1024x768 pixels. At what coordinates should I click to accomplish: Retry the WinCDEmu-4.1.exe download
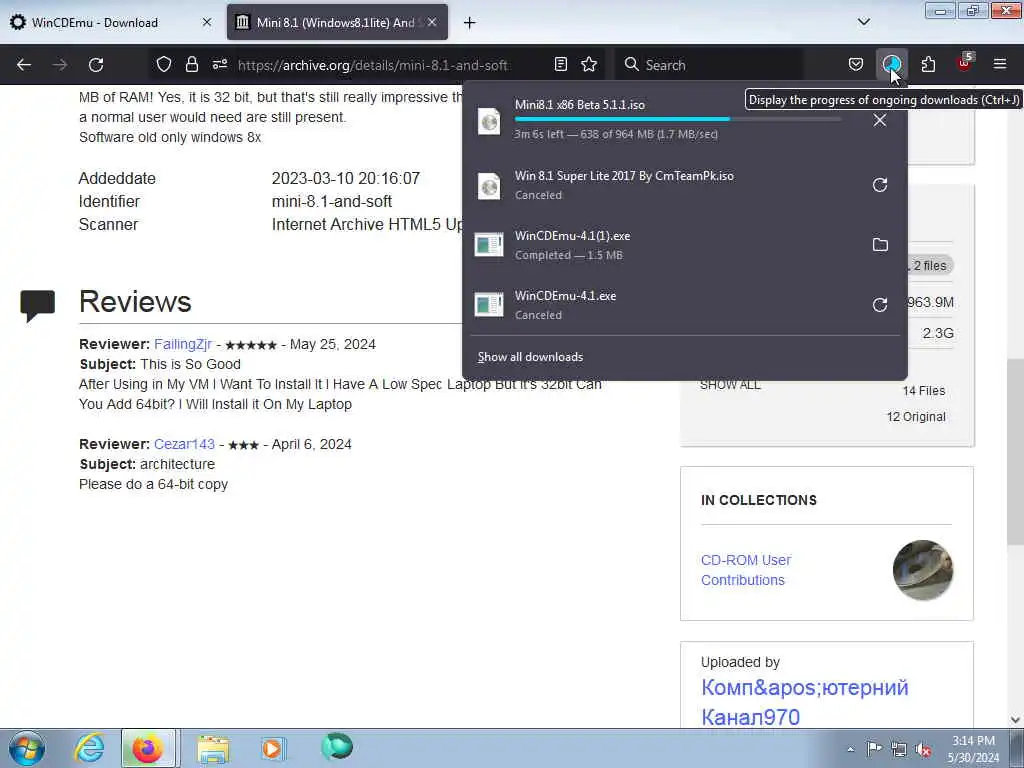tap(880, 305)
